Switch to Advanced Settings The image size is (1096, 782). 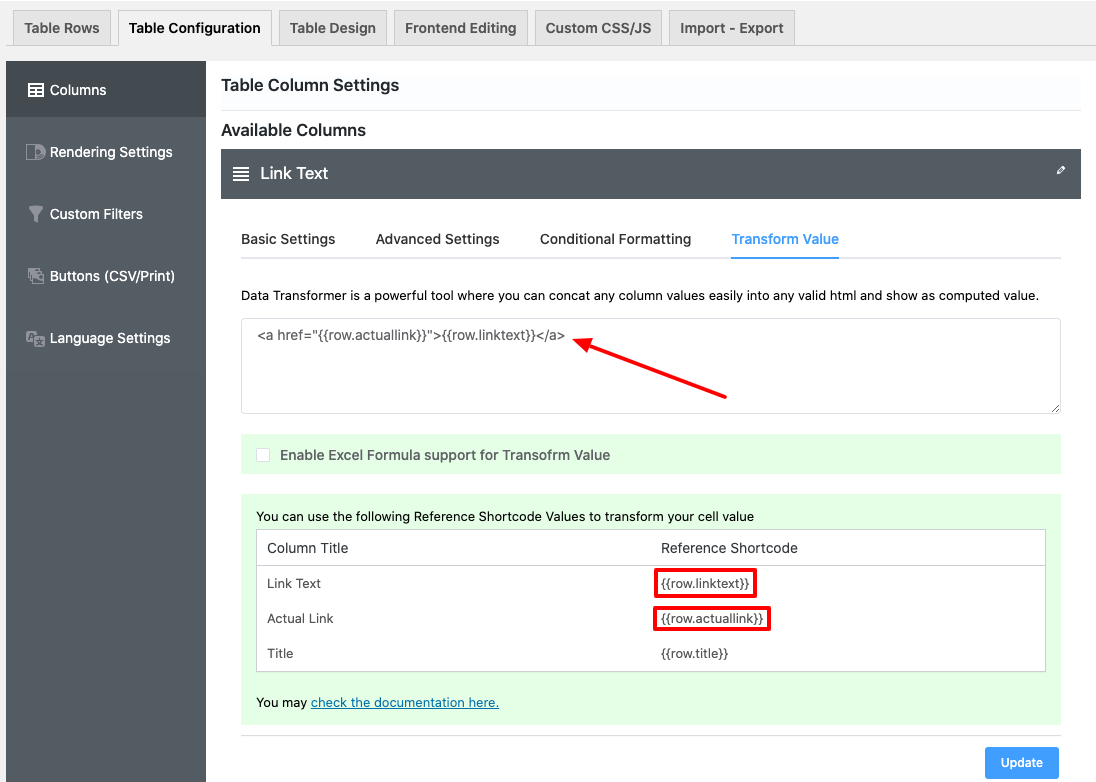(437, 239)
